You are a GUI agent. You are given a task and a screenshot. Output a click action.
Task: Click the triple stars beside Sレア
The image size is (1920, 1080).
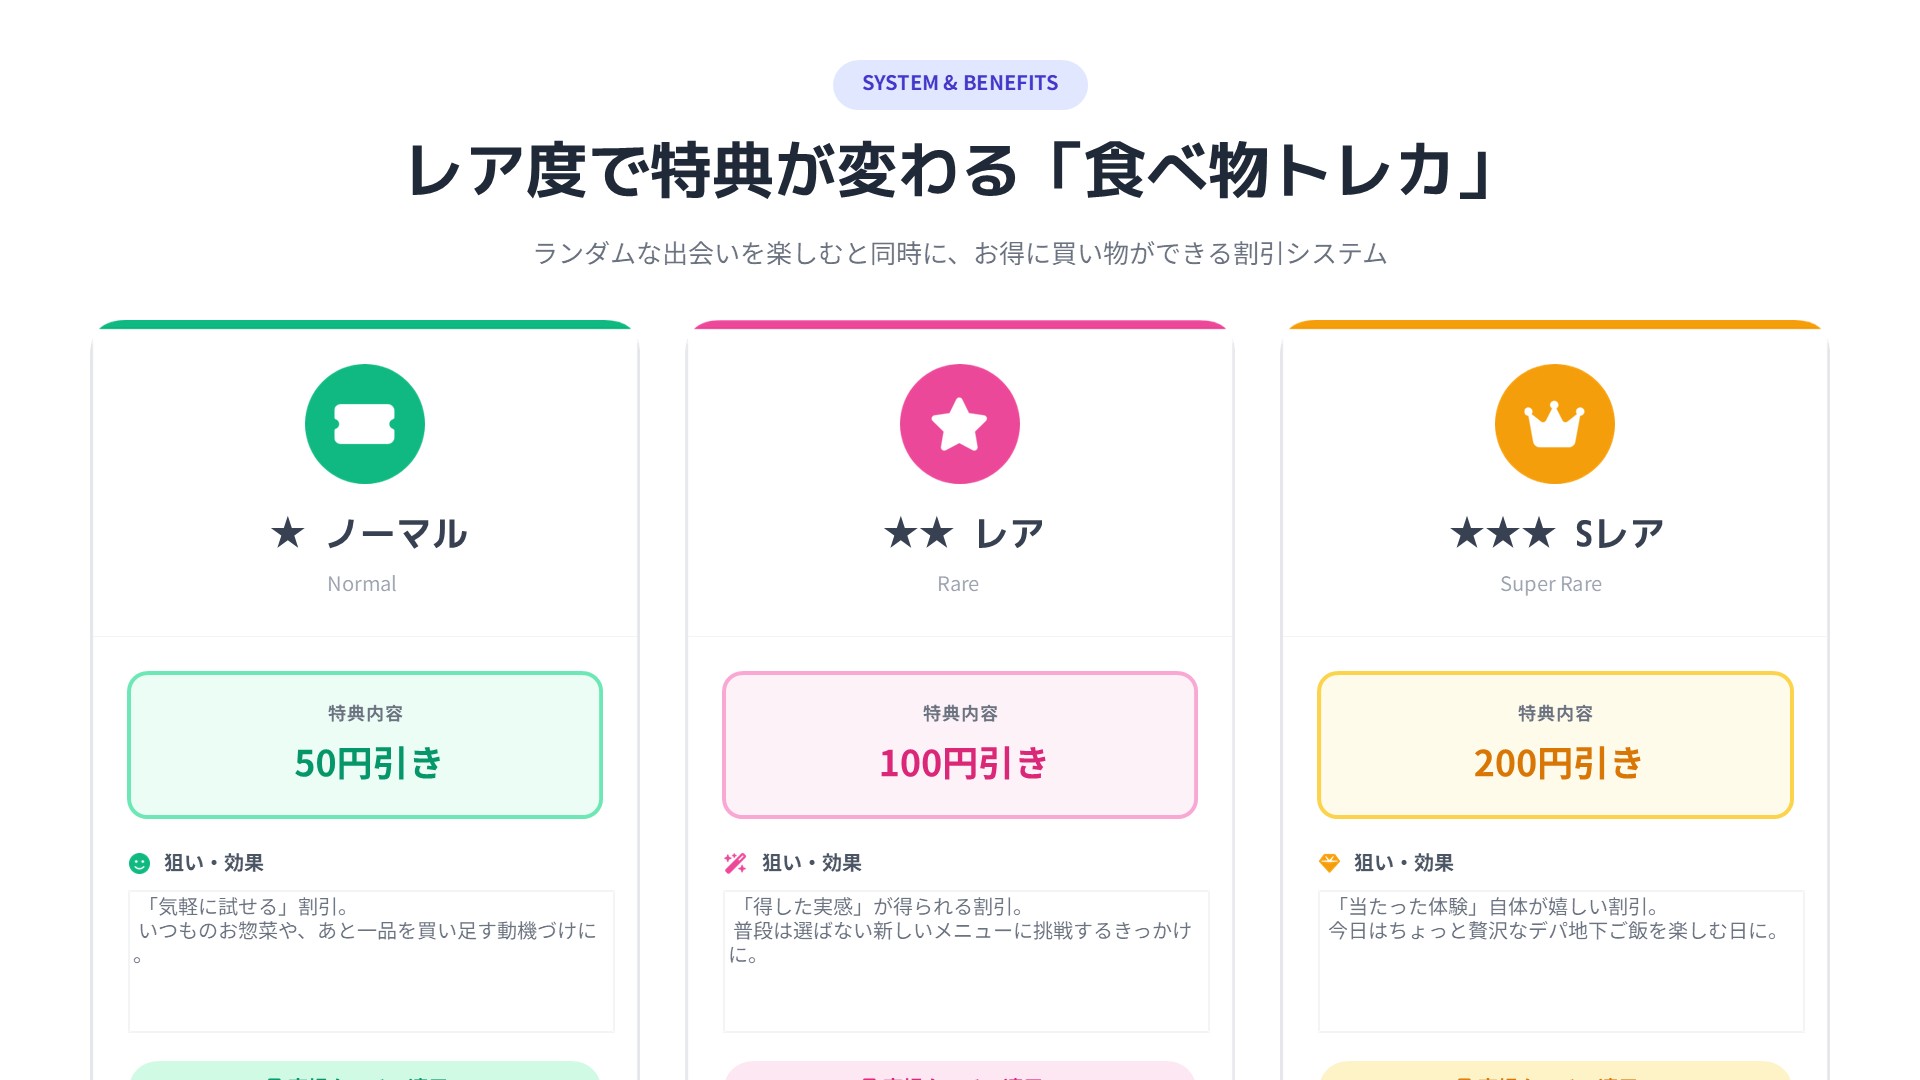1503,533
